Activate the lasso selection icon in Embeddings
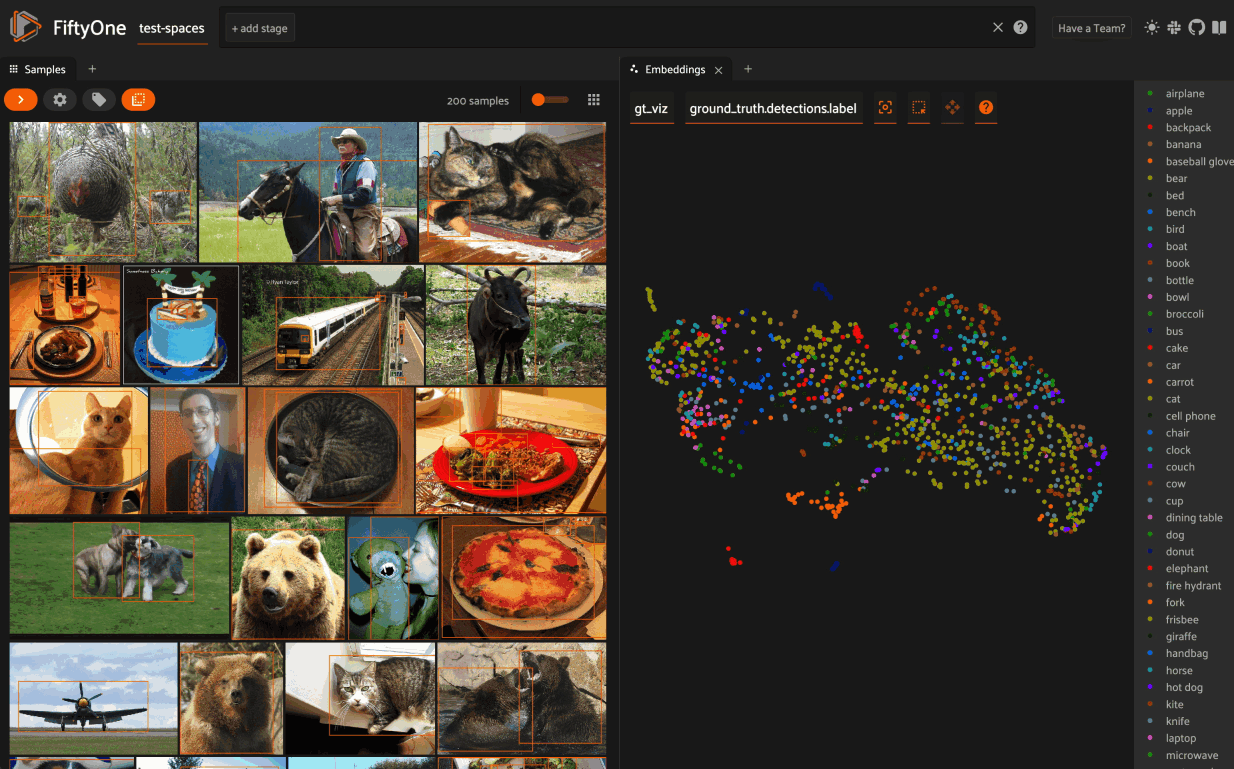 [x=919, y=108]
